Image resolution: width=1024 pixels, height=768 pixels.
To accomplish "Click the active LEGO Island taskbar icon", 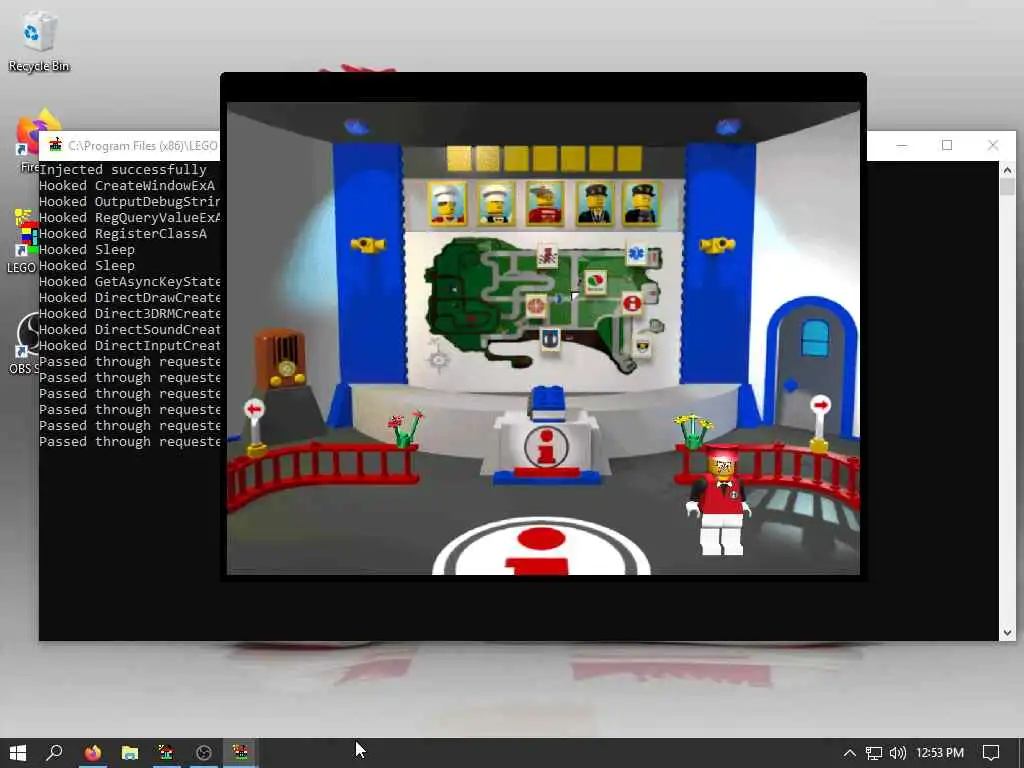I will coord(240,753).
